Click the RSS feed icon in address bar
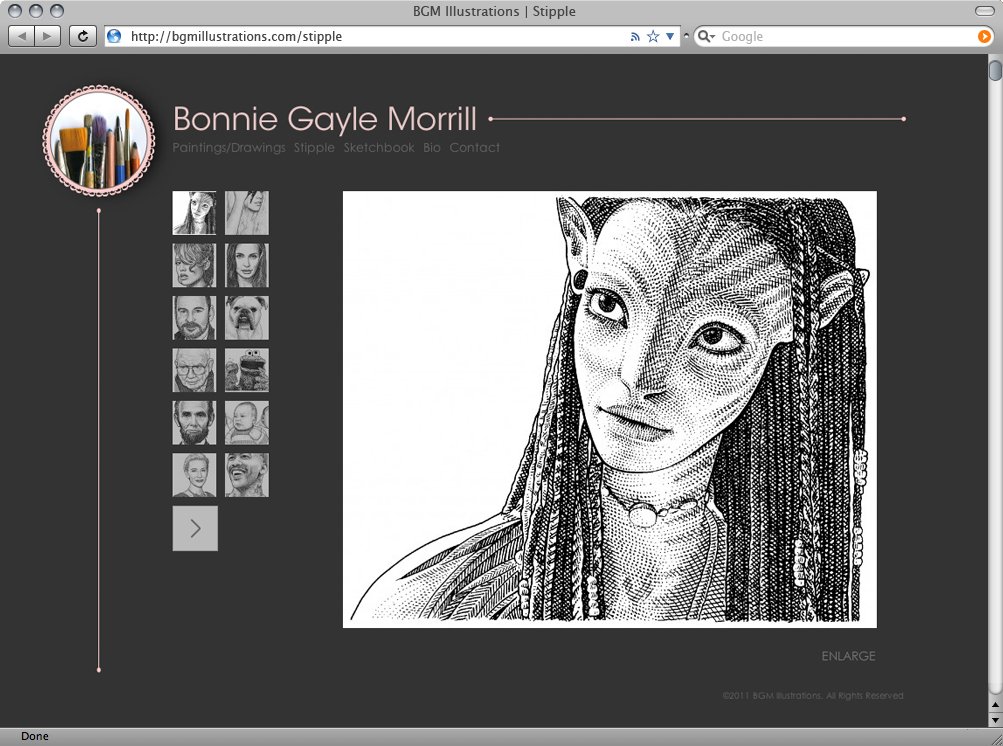This screenshot has height=746, width=1003. [635, 36]
